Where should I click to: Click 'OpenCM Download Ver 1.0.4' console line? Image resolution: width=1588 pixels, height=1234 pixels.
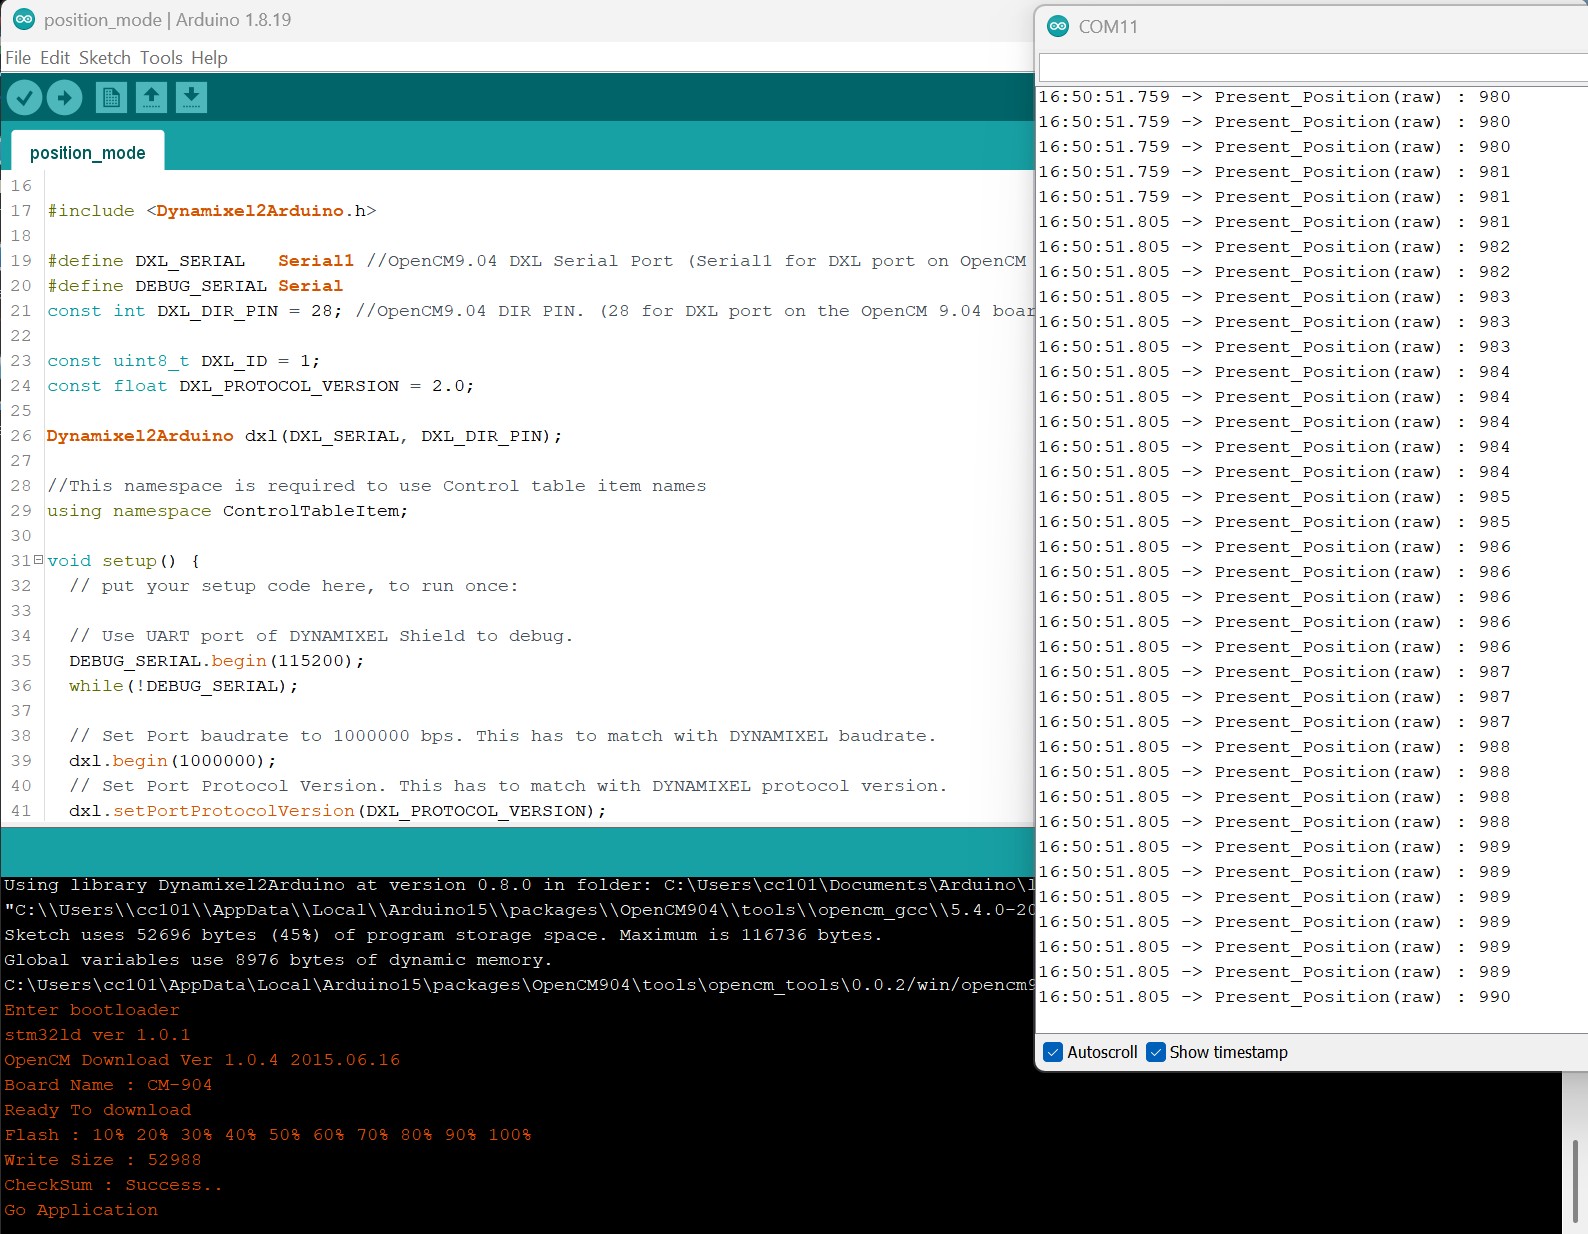click(x=202, y=1060)
